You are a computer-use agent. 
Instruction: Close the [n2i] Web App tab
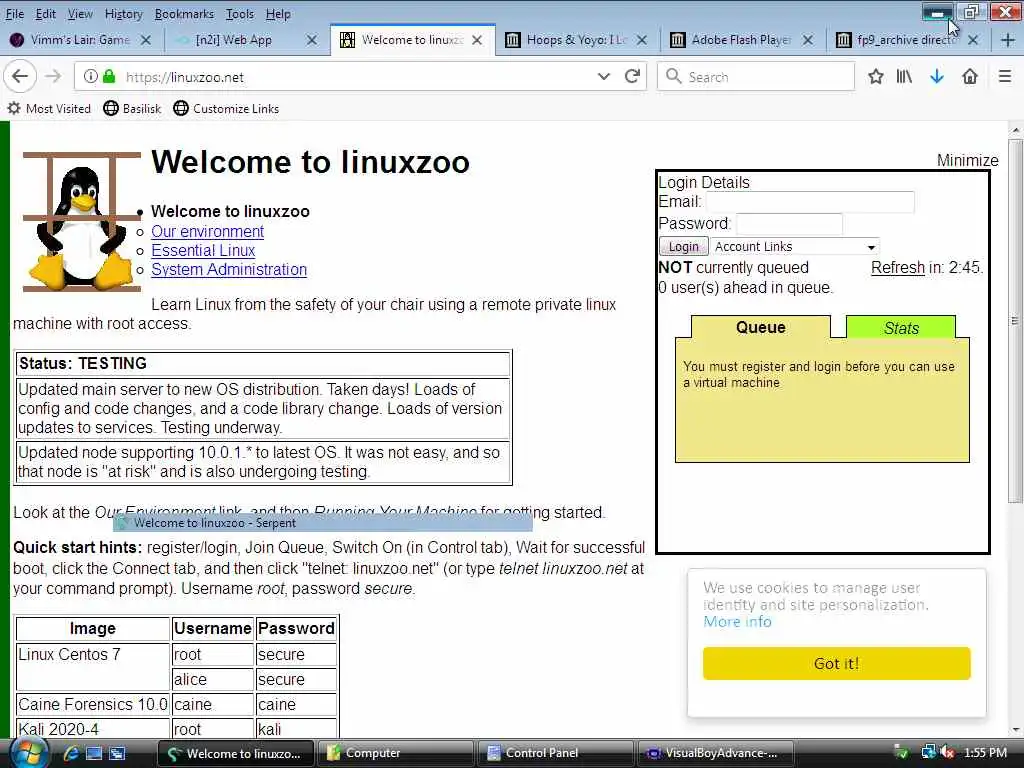312,40
